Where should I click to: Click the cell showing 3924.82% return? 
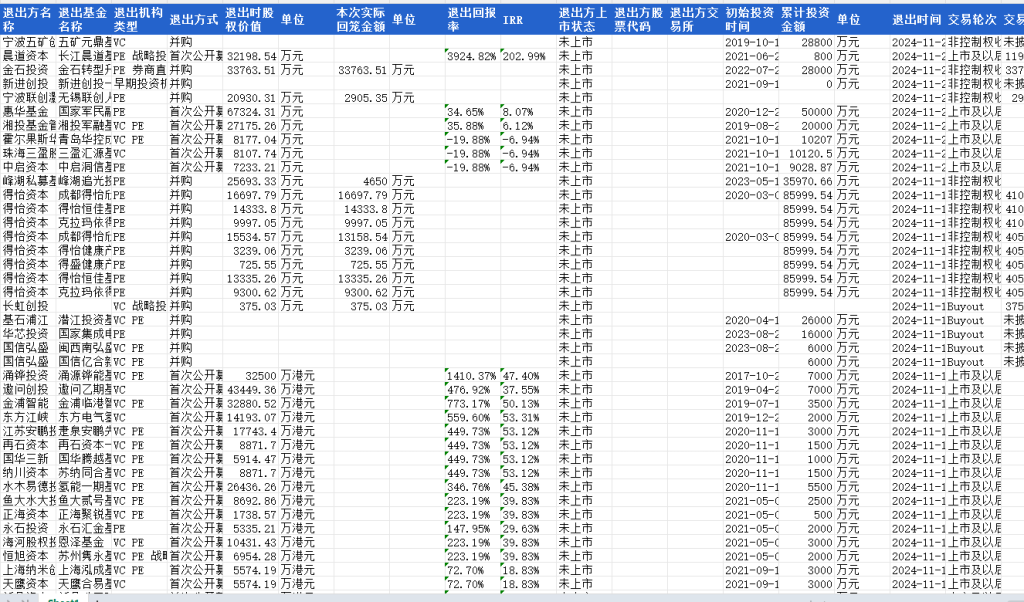[x=471, y=57]
